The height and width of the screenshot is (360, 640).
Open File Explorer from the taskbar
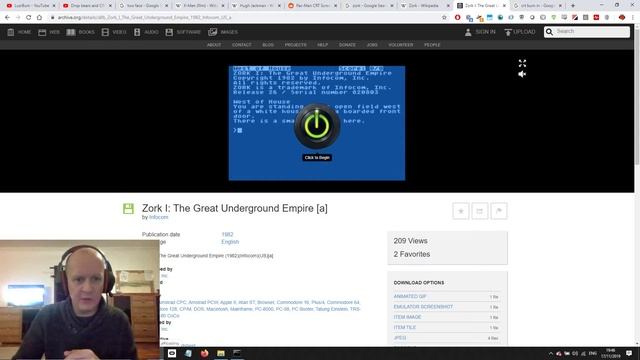tap(221, 353)
